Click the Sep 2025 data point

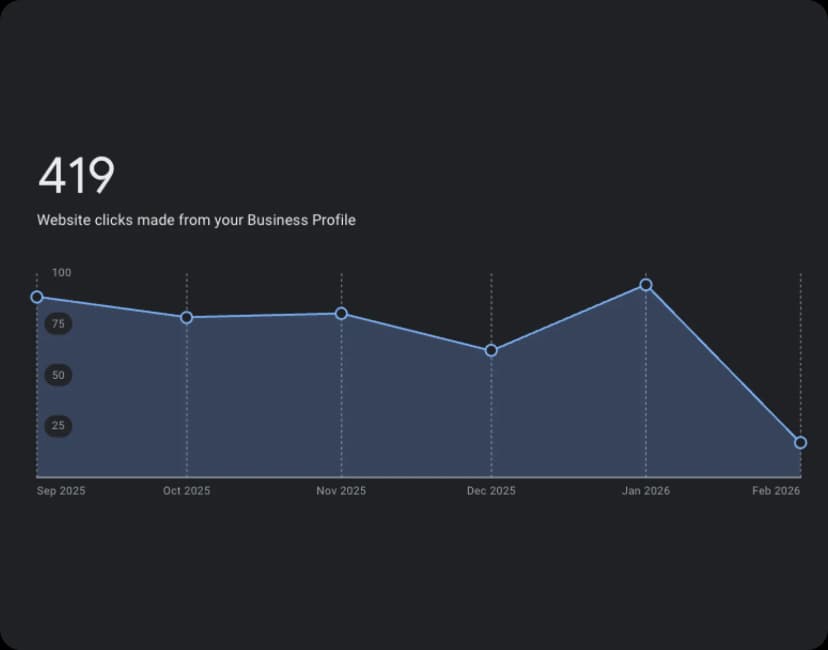[37, 297]
